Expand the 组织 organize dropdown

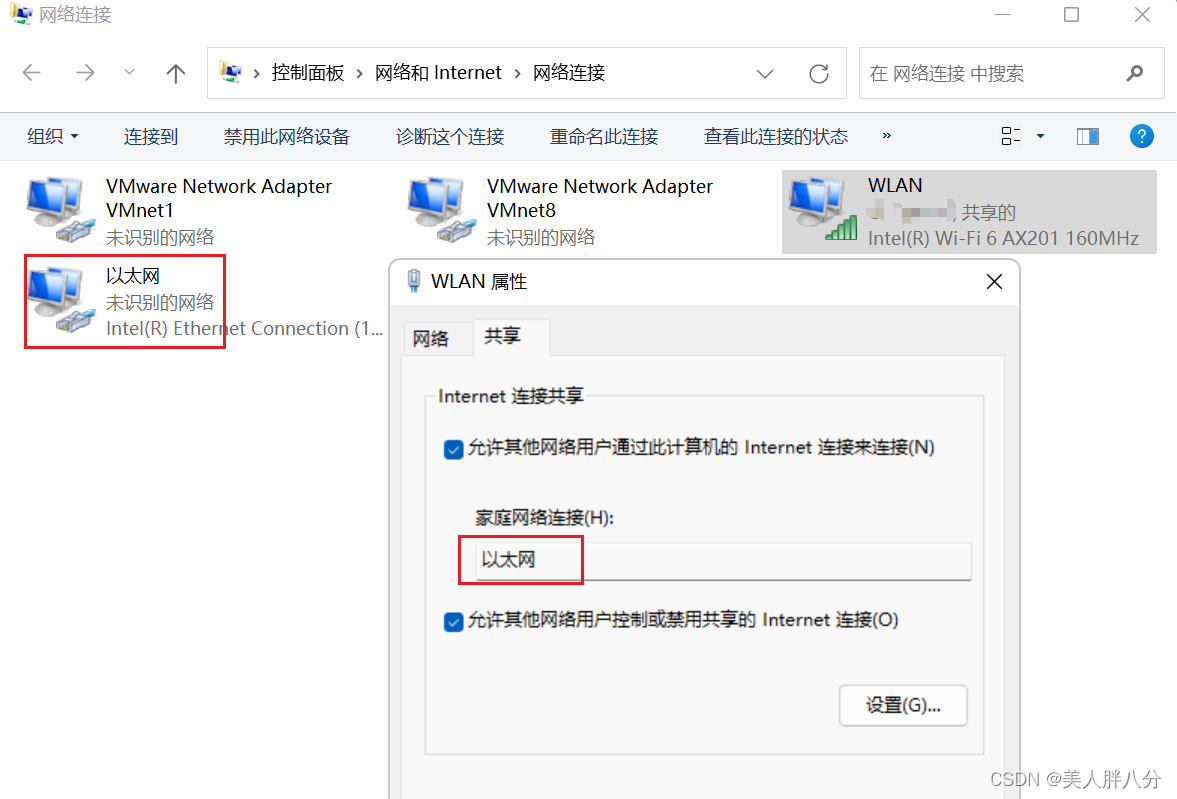(53, 136)
